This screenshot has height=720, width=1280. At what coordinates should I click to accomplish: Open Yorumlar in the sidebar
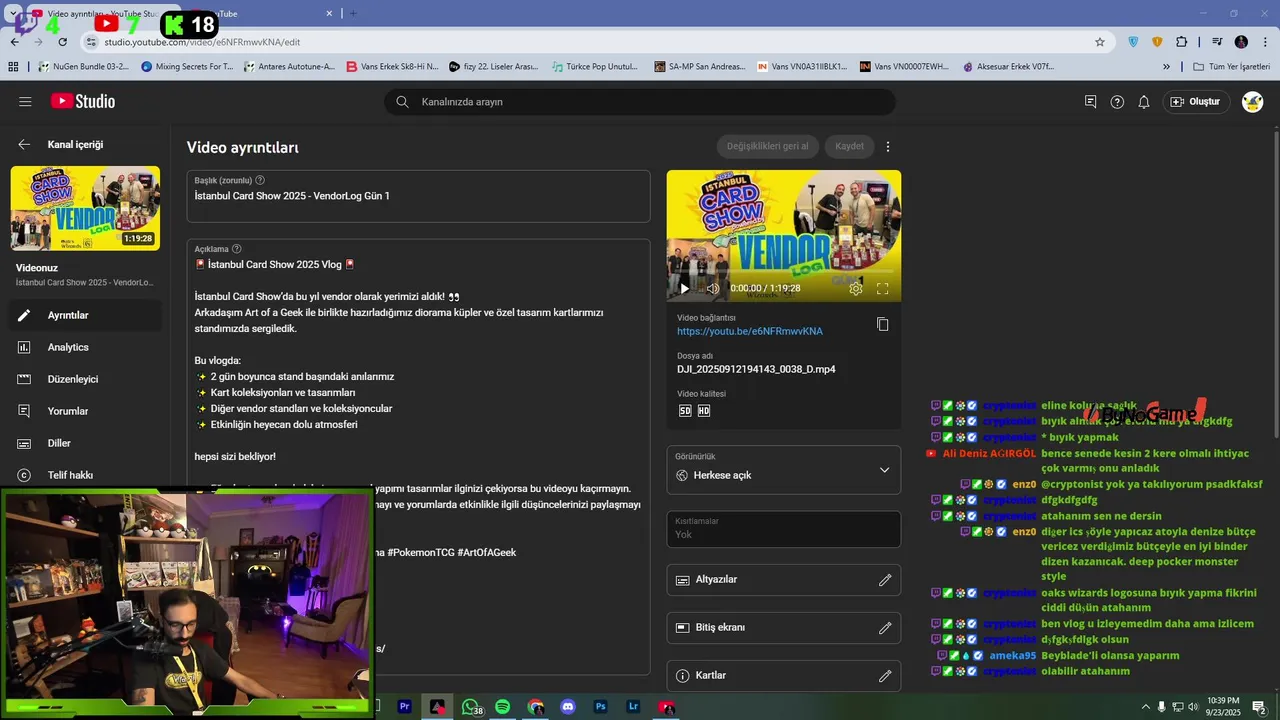85,411
